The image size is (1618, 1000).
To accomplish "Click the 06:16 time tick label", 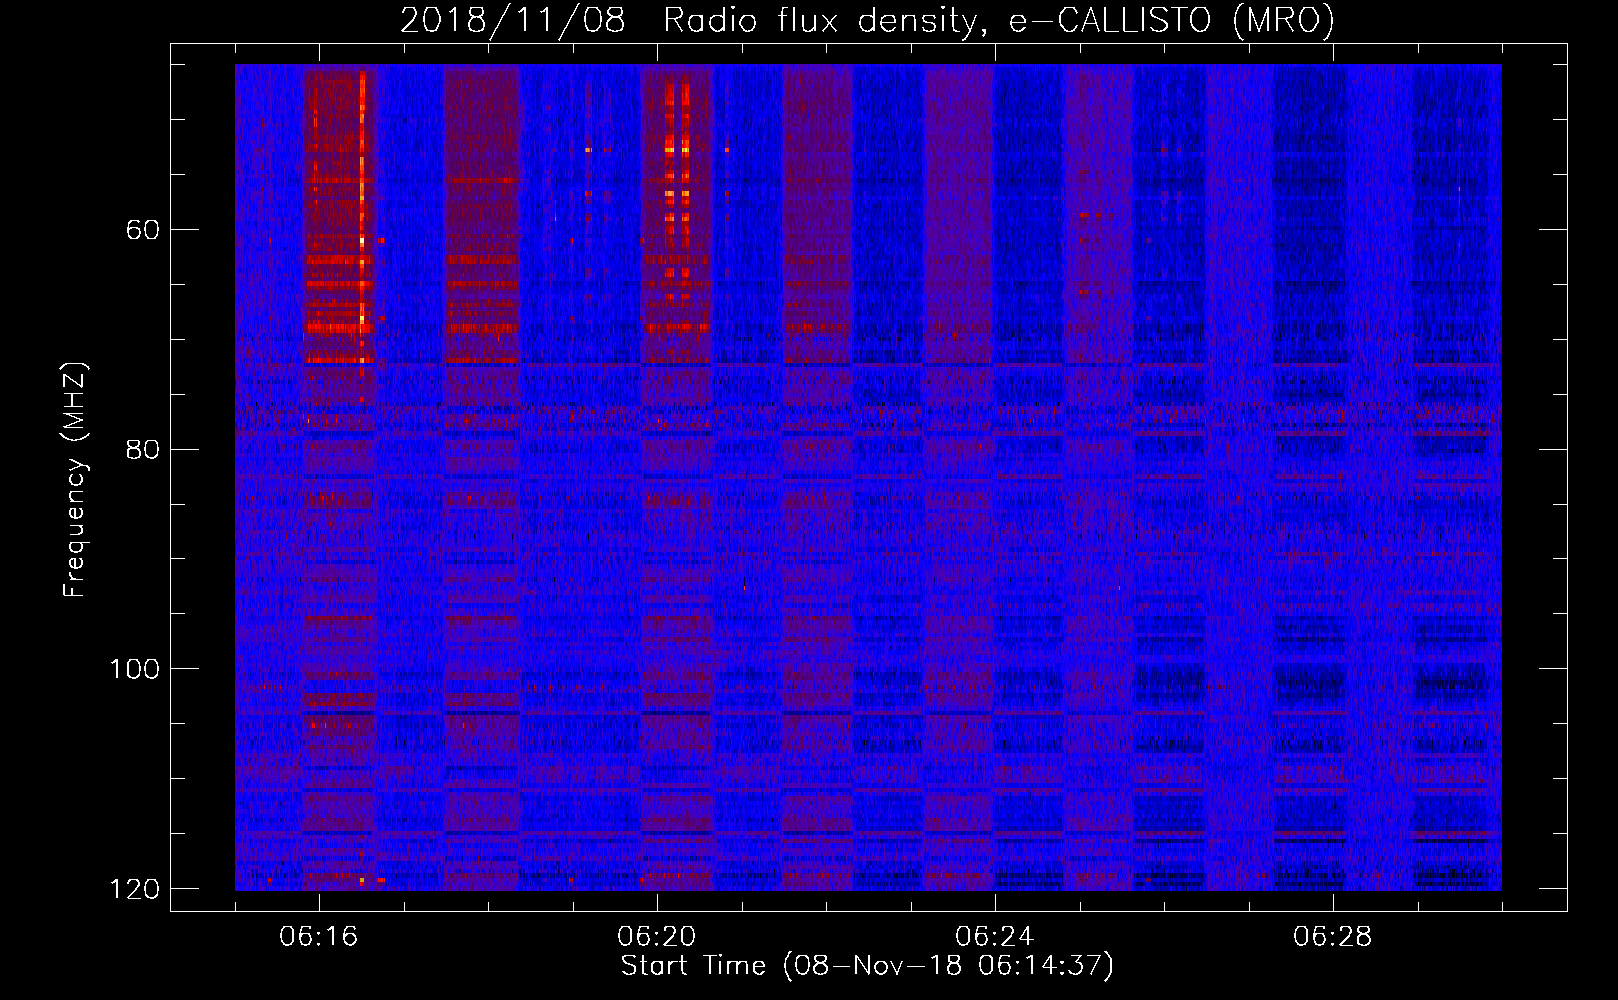I will 319,937.
